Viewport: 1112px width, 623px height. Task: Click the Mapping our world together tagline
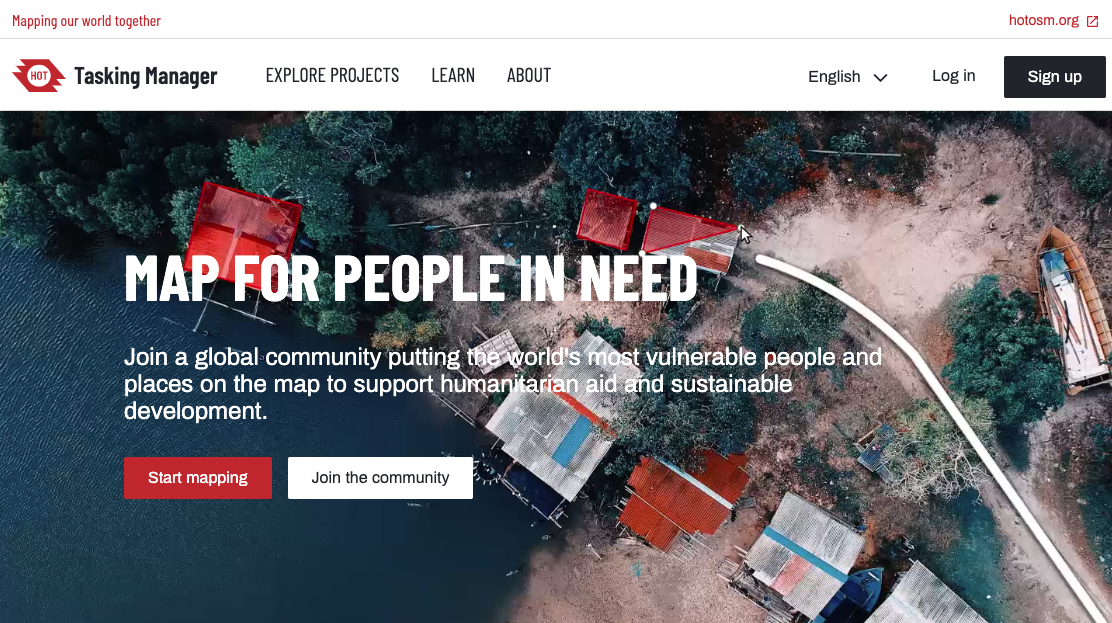coord(87,21)
